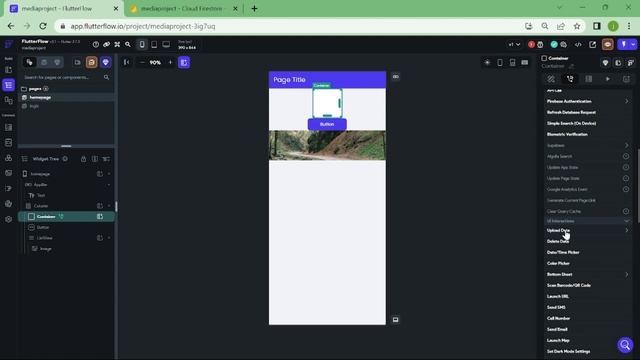640x360 pixels.
Task: Select the Image widget in the tree
Action: tap(45, 249)
